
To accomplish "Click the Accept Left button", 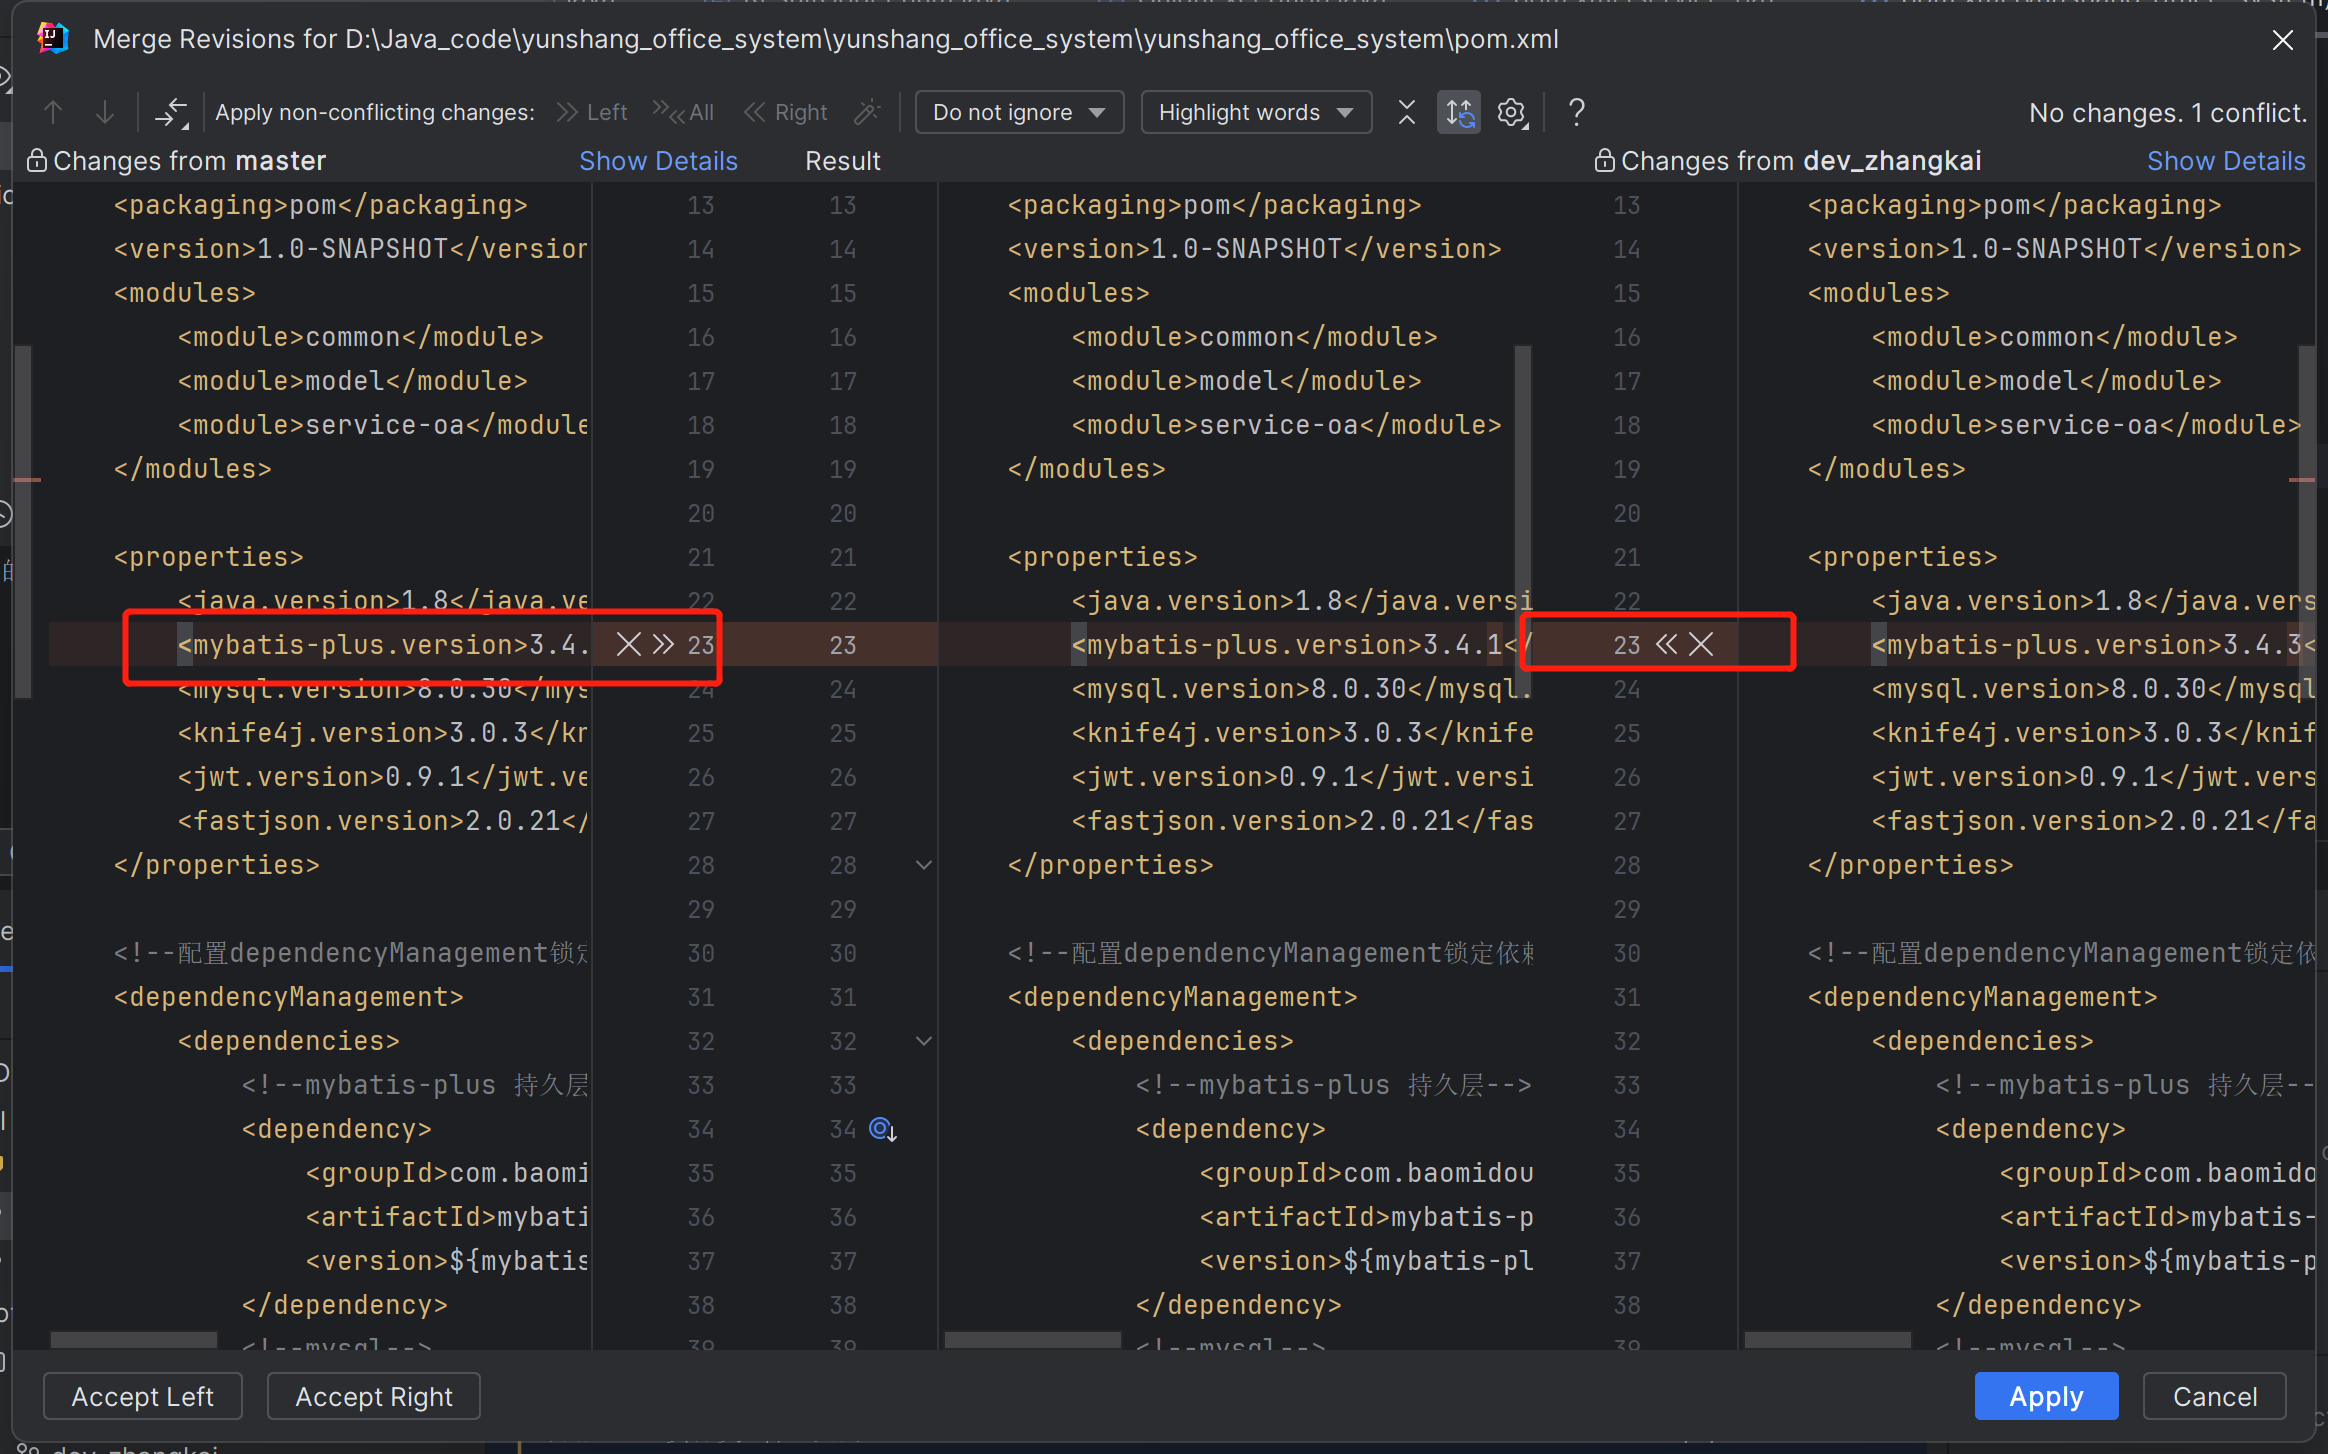I will (x=142, y=1396).
